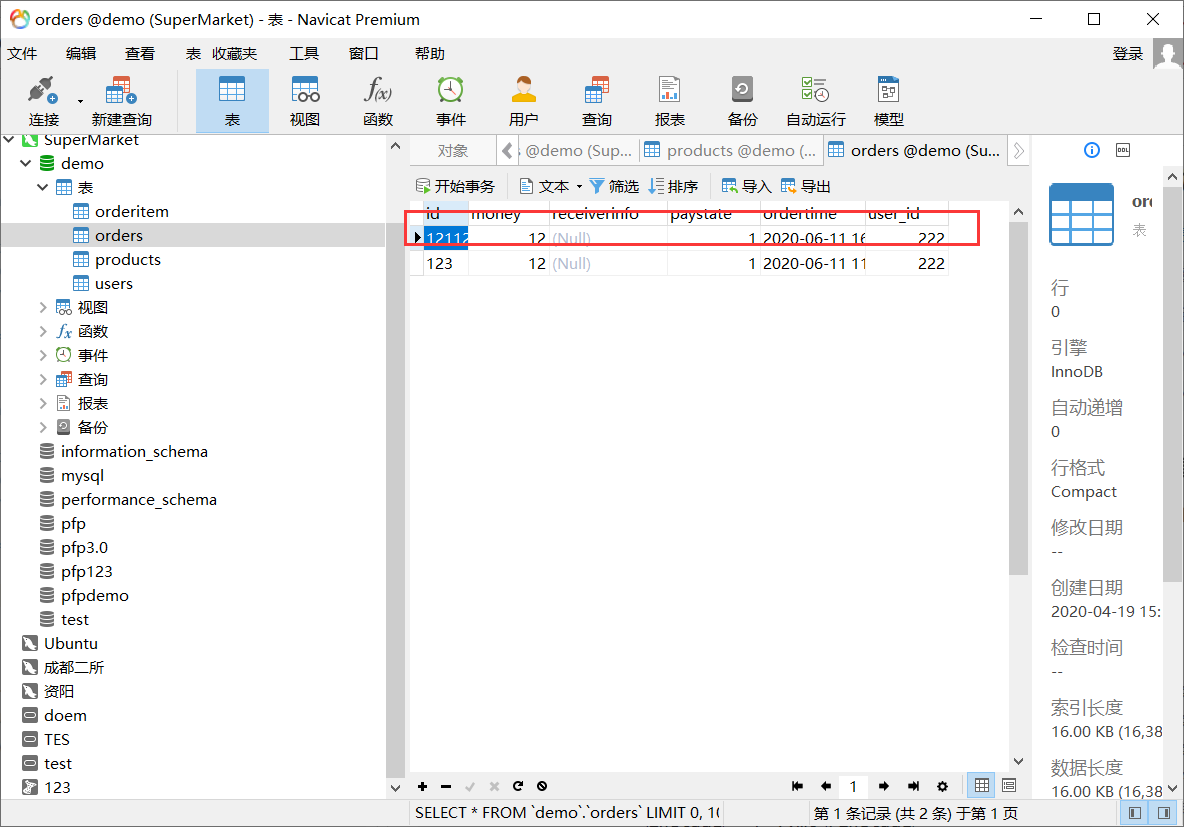Viewport: 1184px width, 827px height.
Task: Expand the 函数 node in tree
Action: pos(42,332)
